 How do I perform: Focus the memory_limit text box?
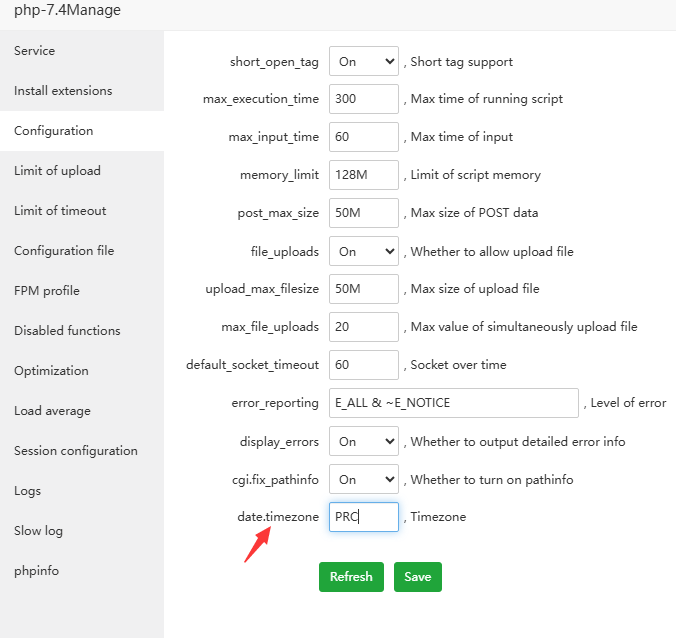[x=363, y=175]
